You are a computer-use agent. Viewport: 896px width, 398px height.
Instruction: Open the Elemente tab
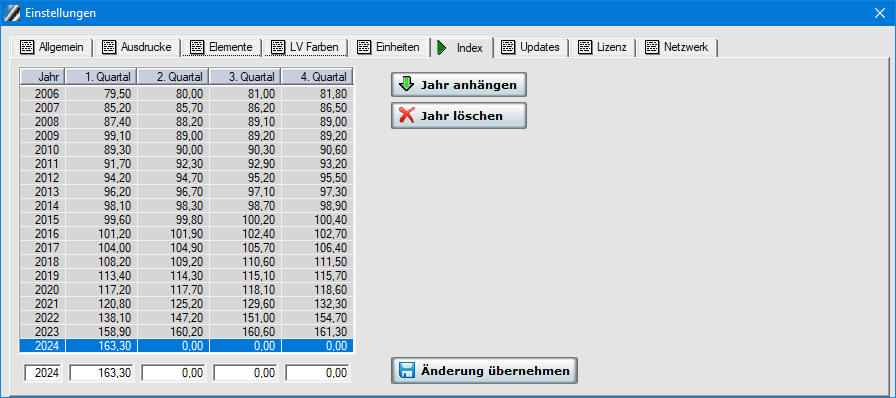(x=221, y=47)
